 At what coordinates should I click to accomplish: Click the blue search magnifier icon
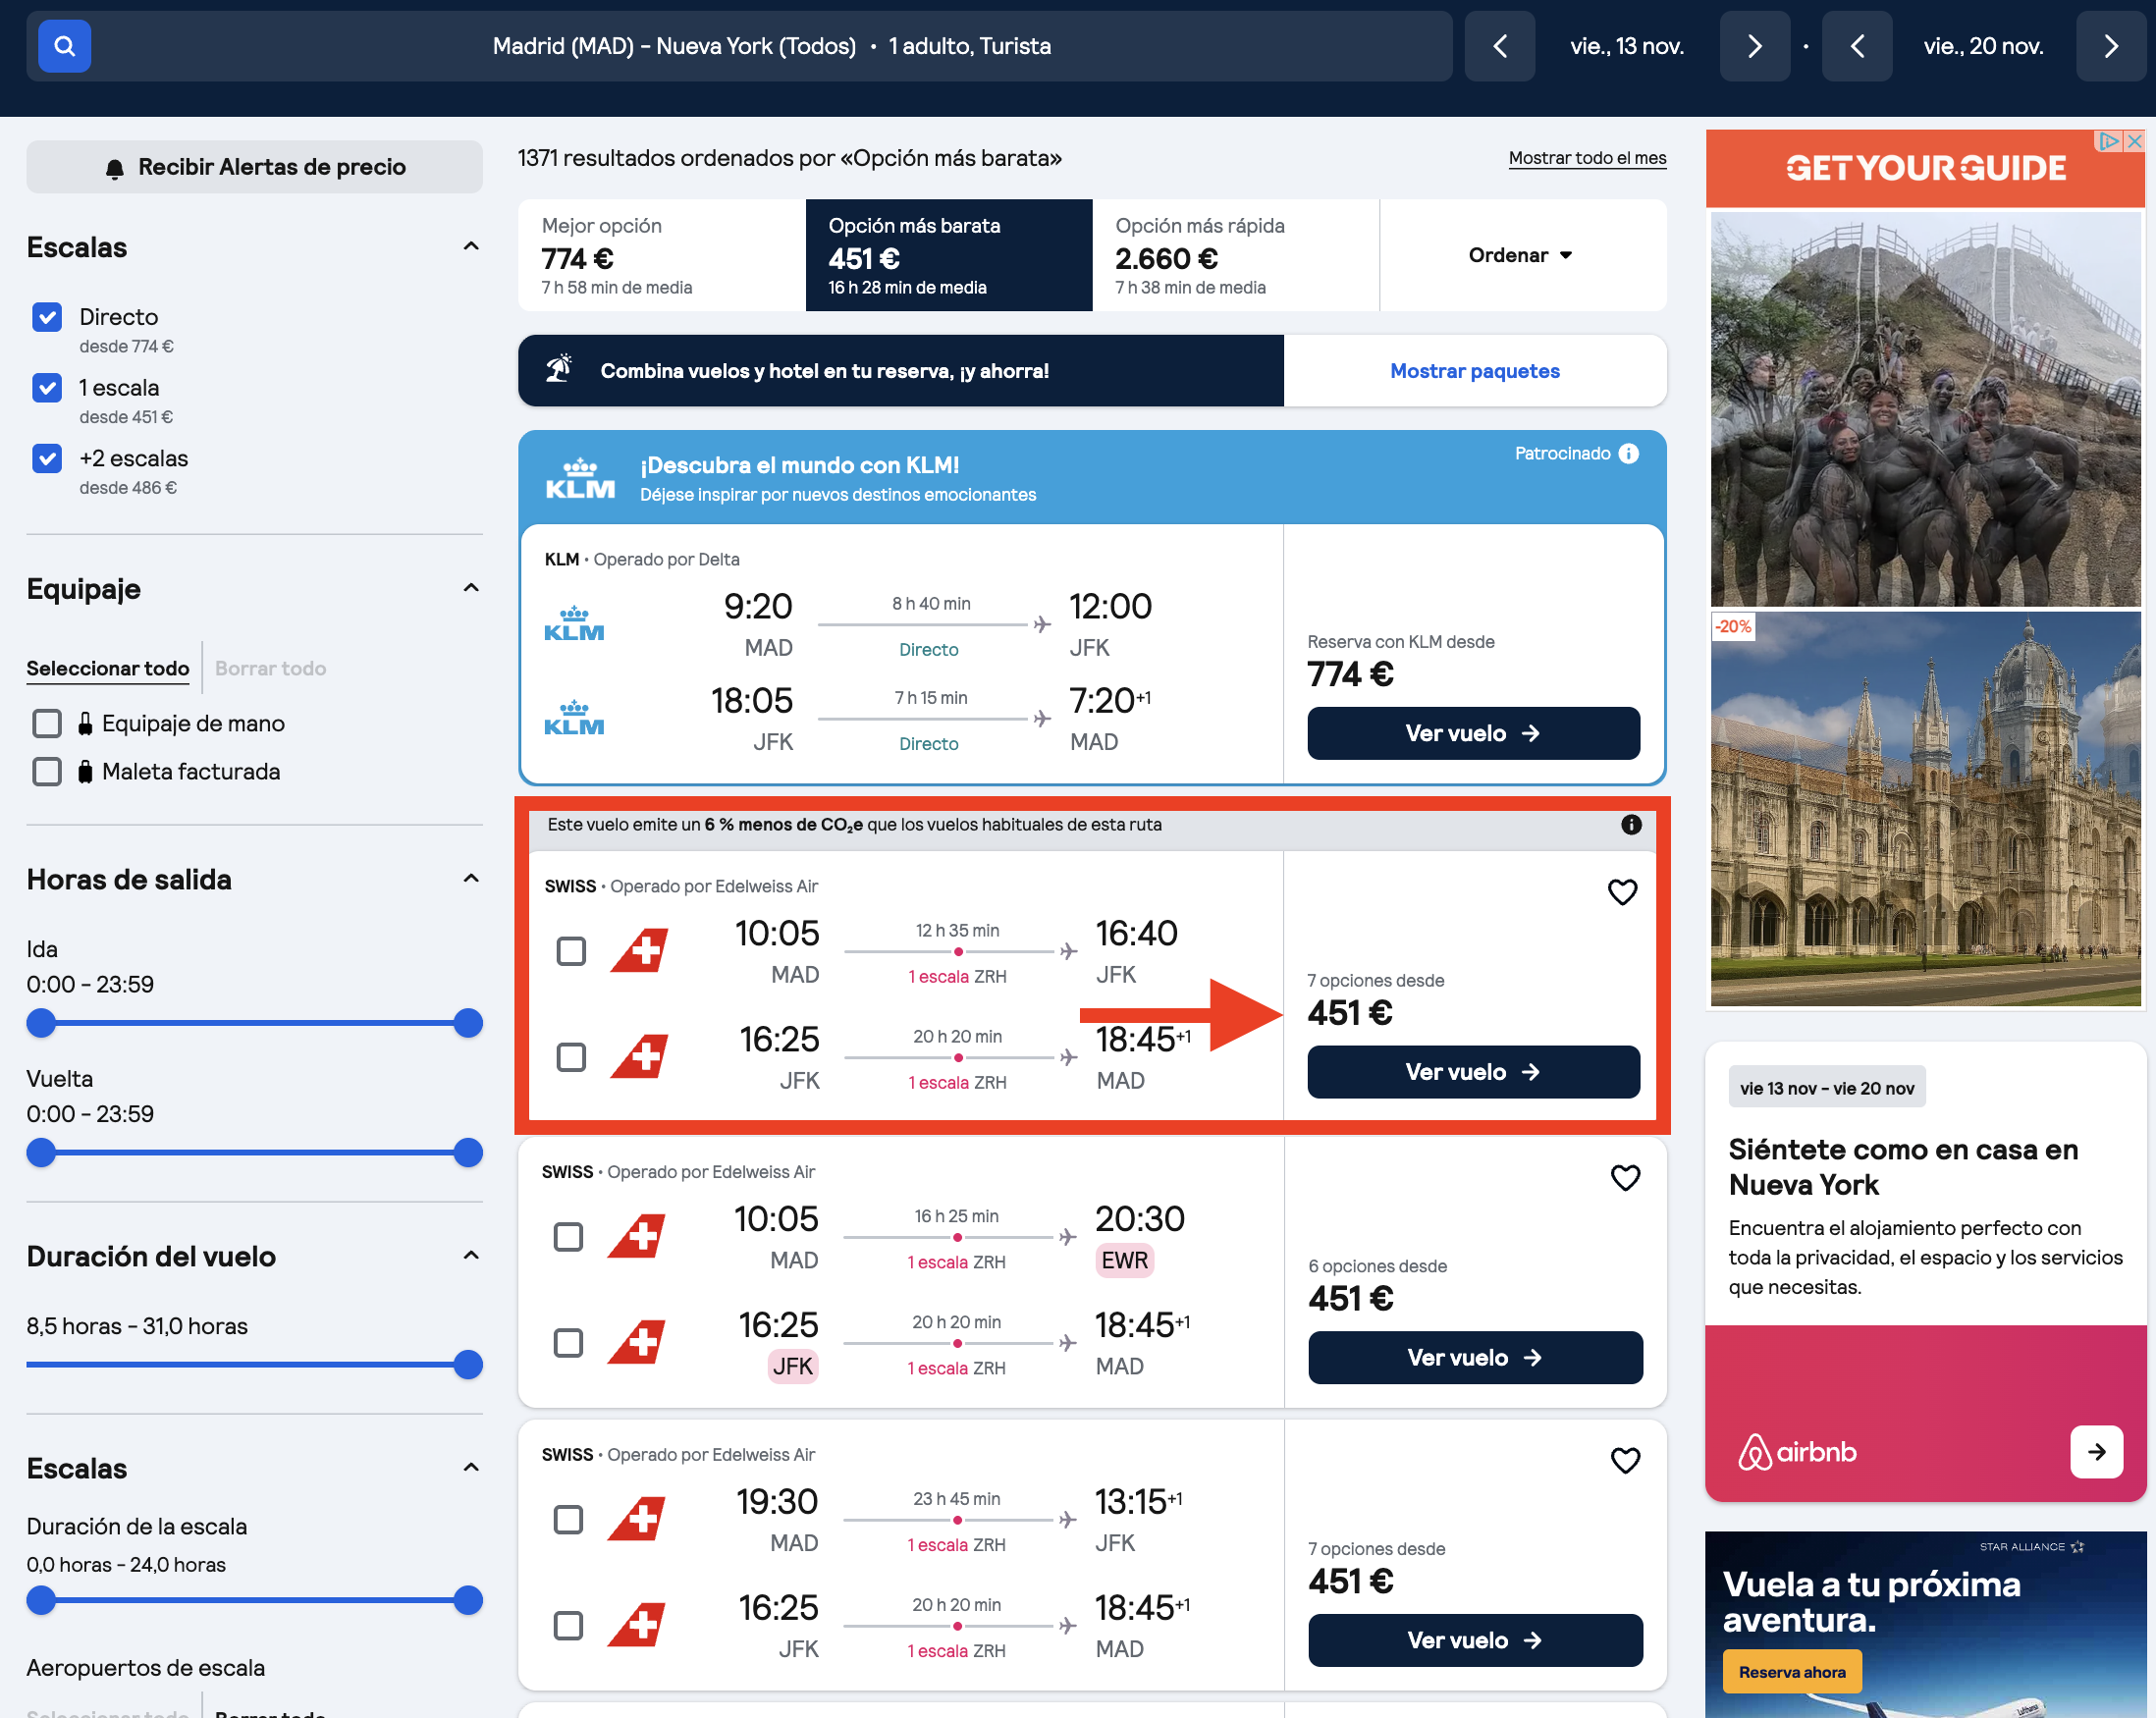[x=64, y=46]
